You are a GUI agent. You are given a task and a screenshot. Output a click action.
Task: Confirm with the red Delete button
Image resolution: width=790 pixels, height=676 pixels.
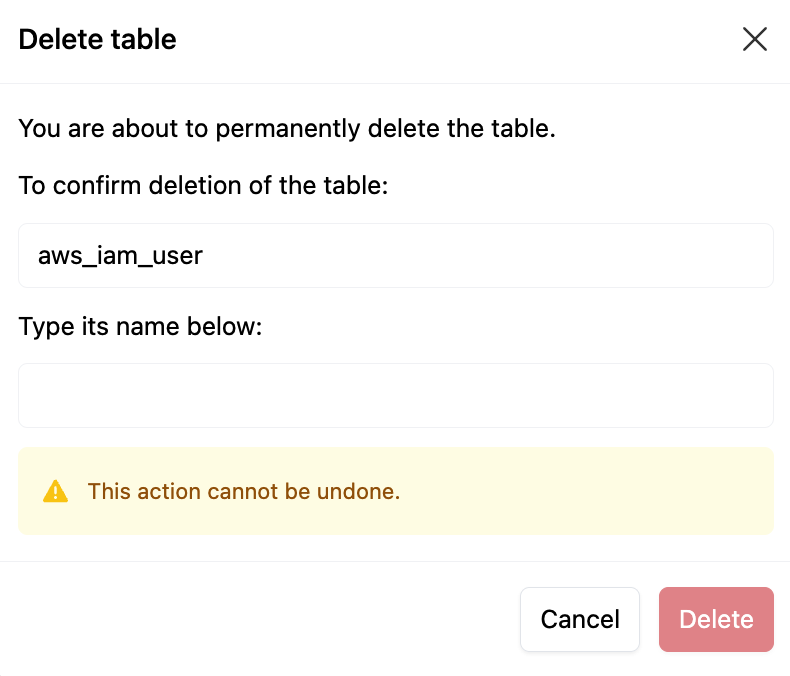point(716,619)
